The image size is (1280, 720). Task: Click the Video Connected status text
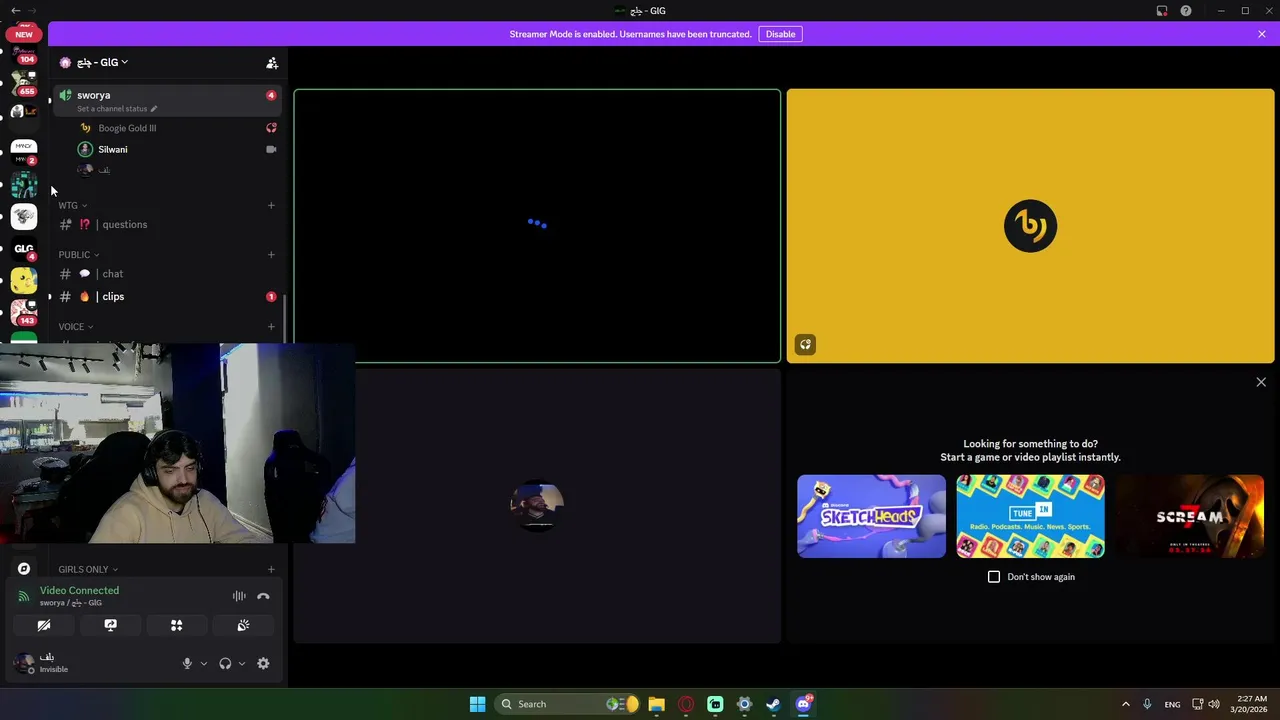click(x=79, y=590)
